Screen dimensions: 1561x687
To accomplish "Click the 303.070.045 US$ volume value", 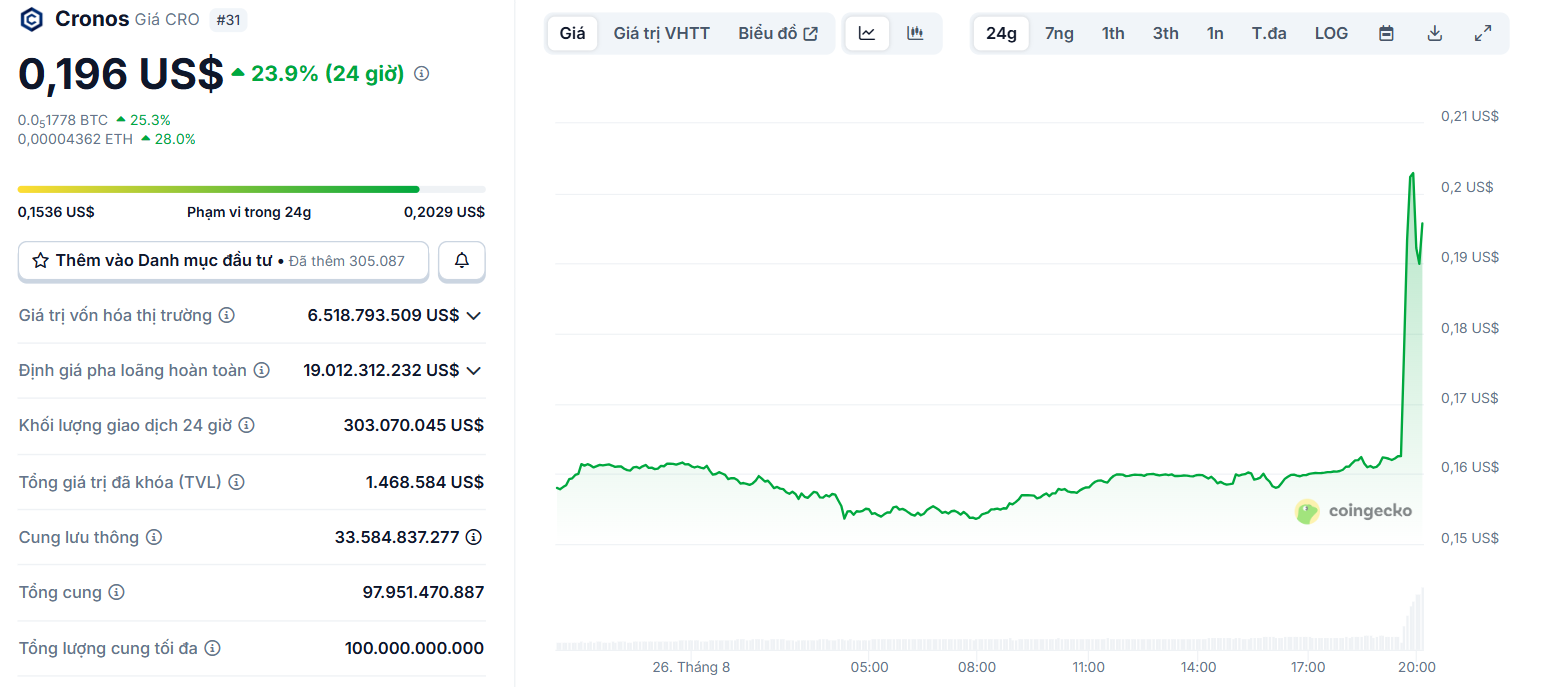I will (413, 426).
